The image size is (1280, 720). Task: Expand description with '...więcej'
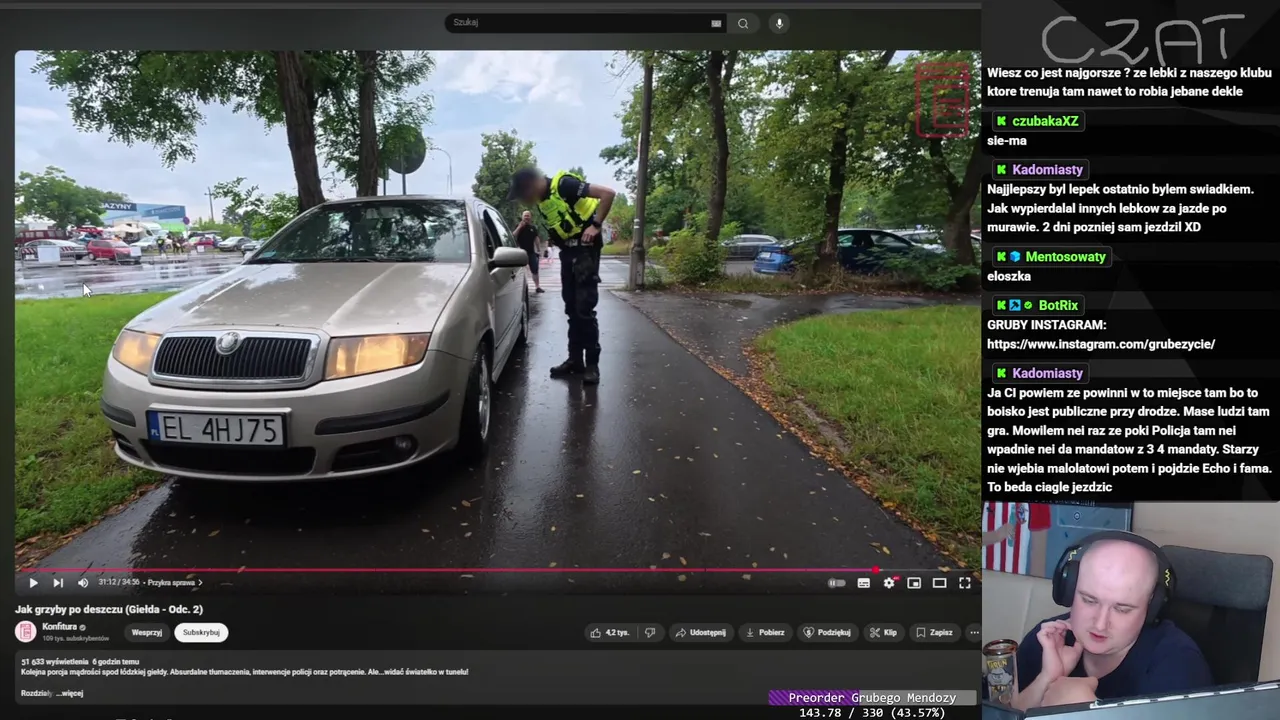point(69,693)
